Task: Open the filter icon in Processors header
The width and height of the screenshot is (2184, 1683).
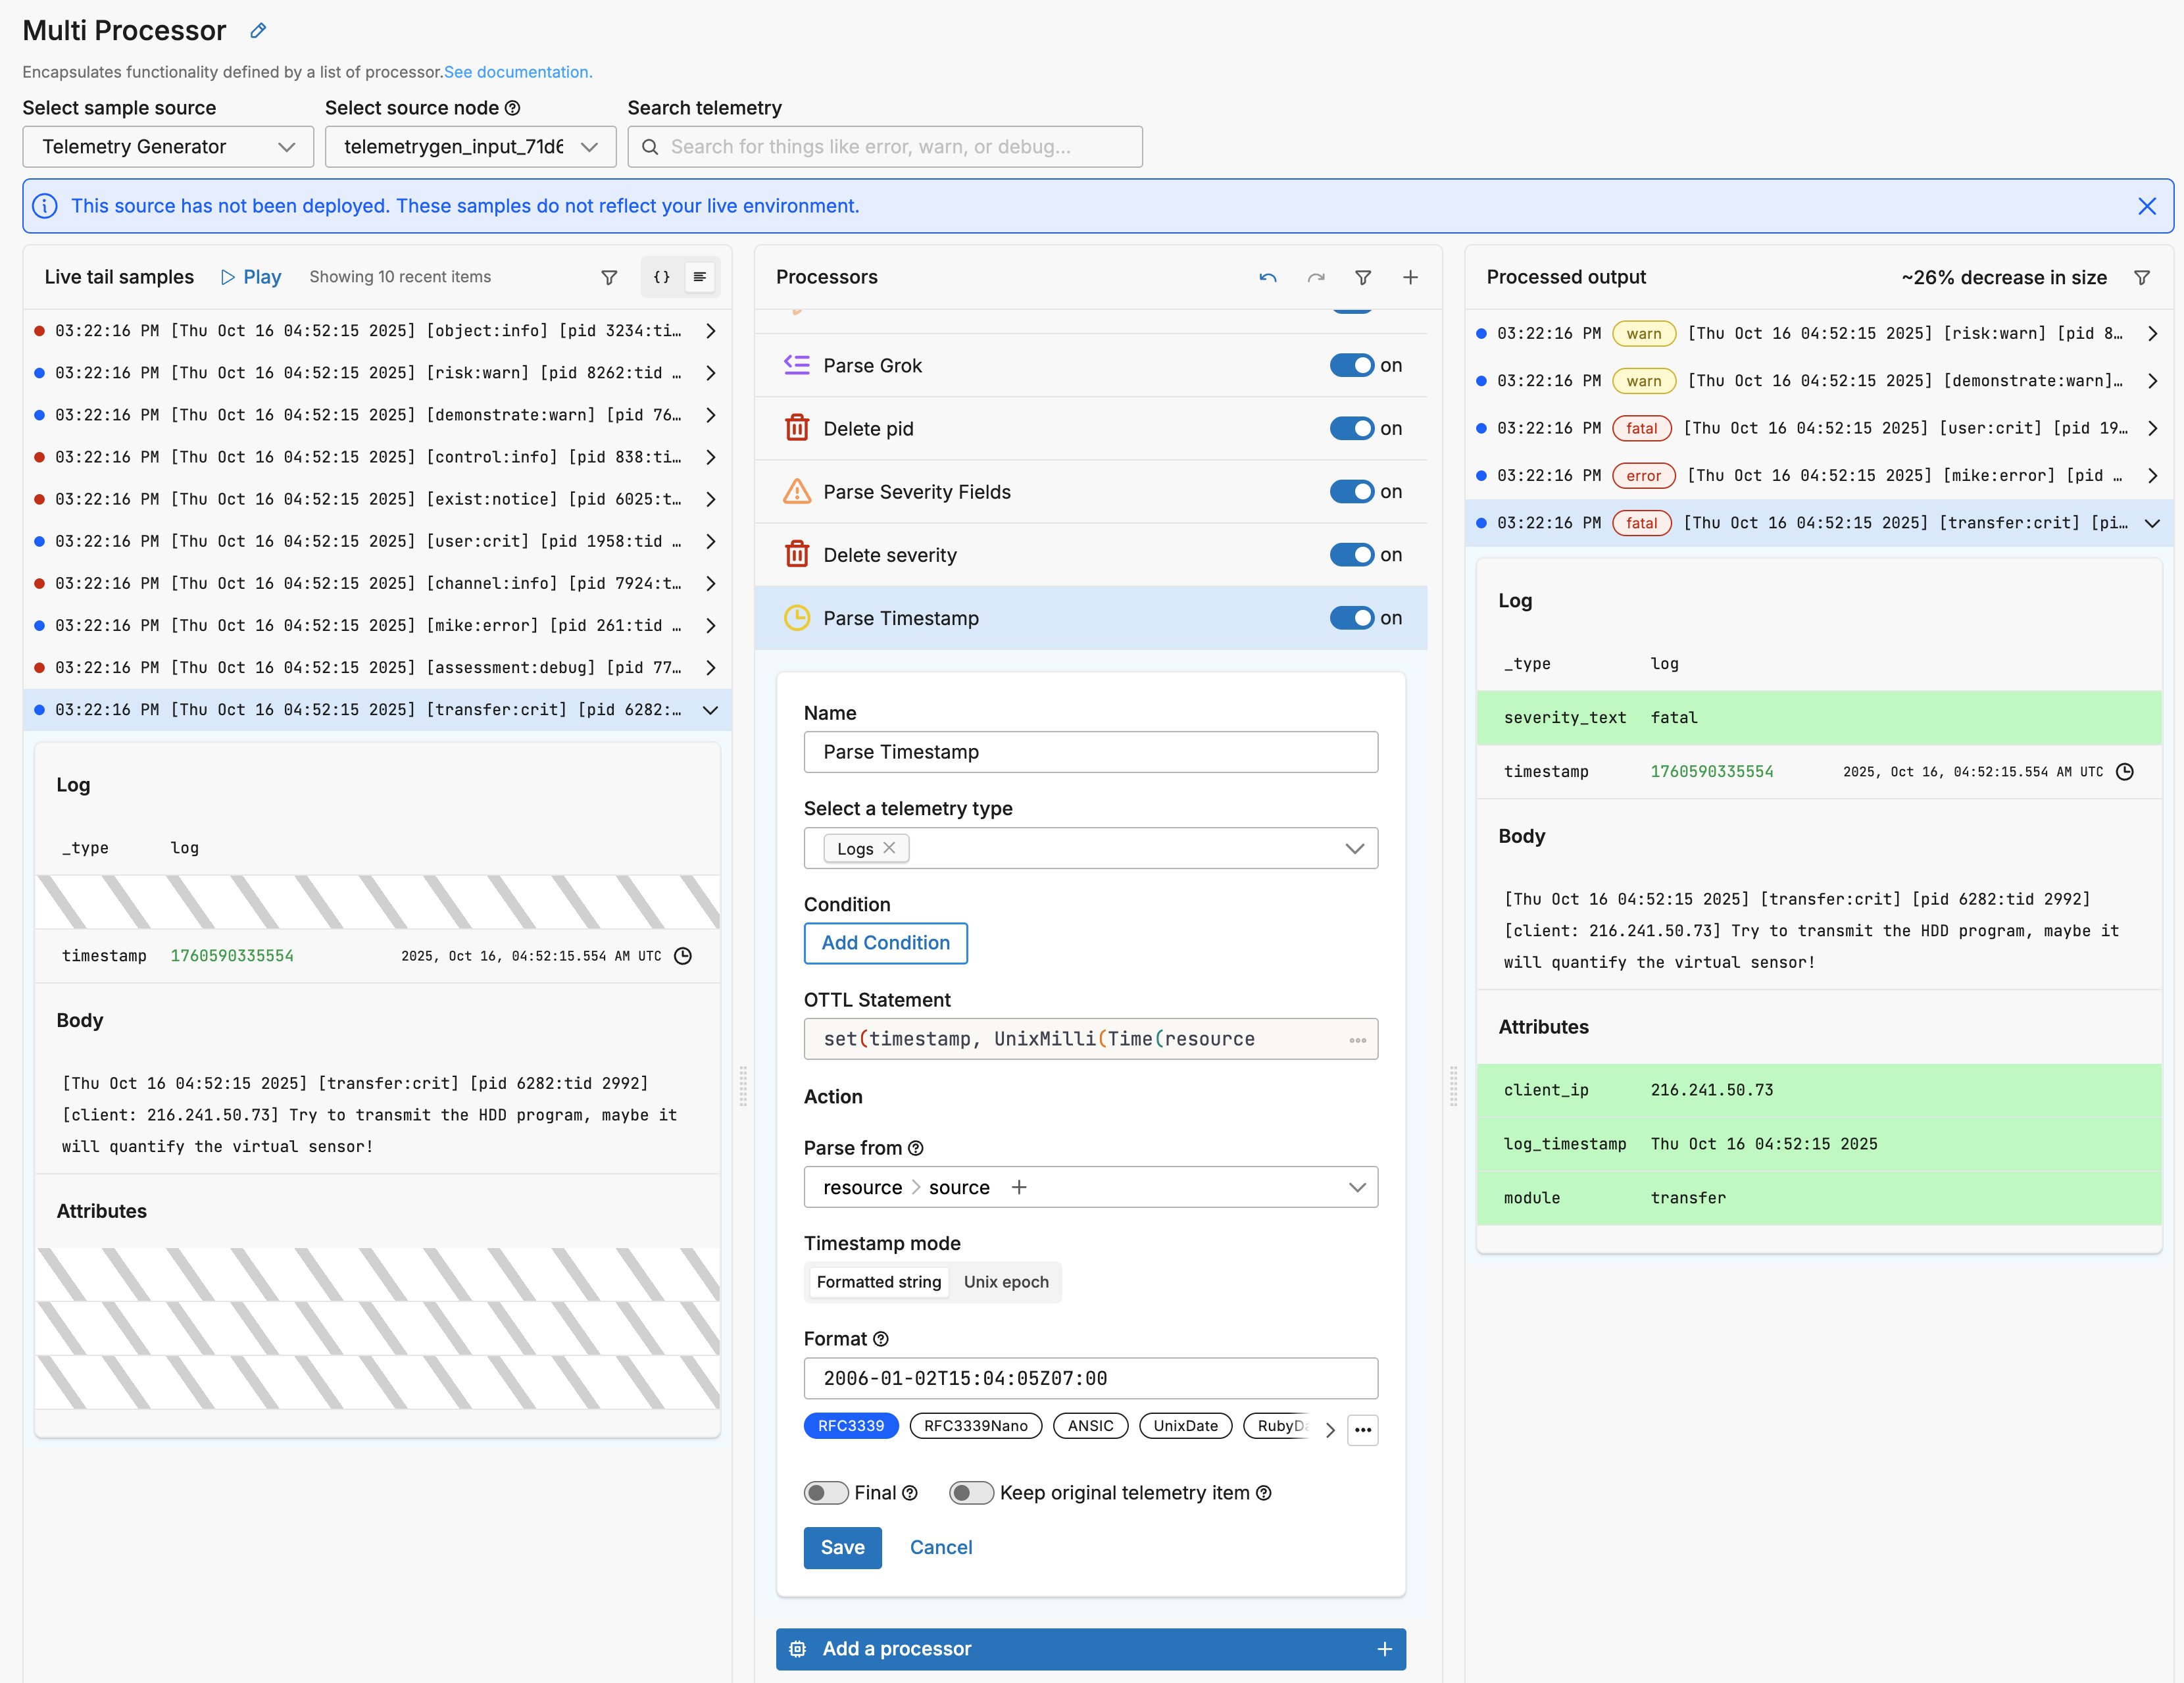Action: point(1363,277)
